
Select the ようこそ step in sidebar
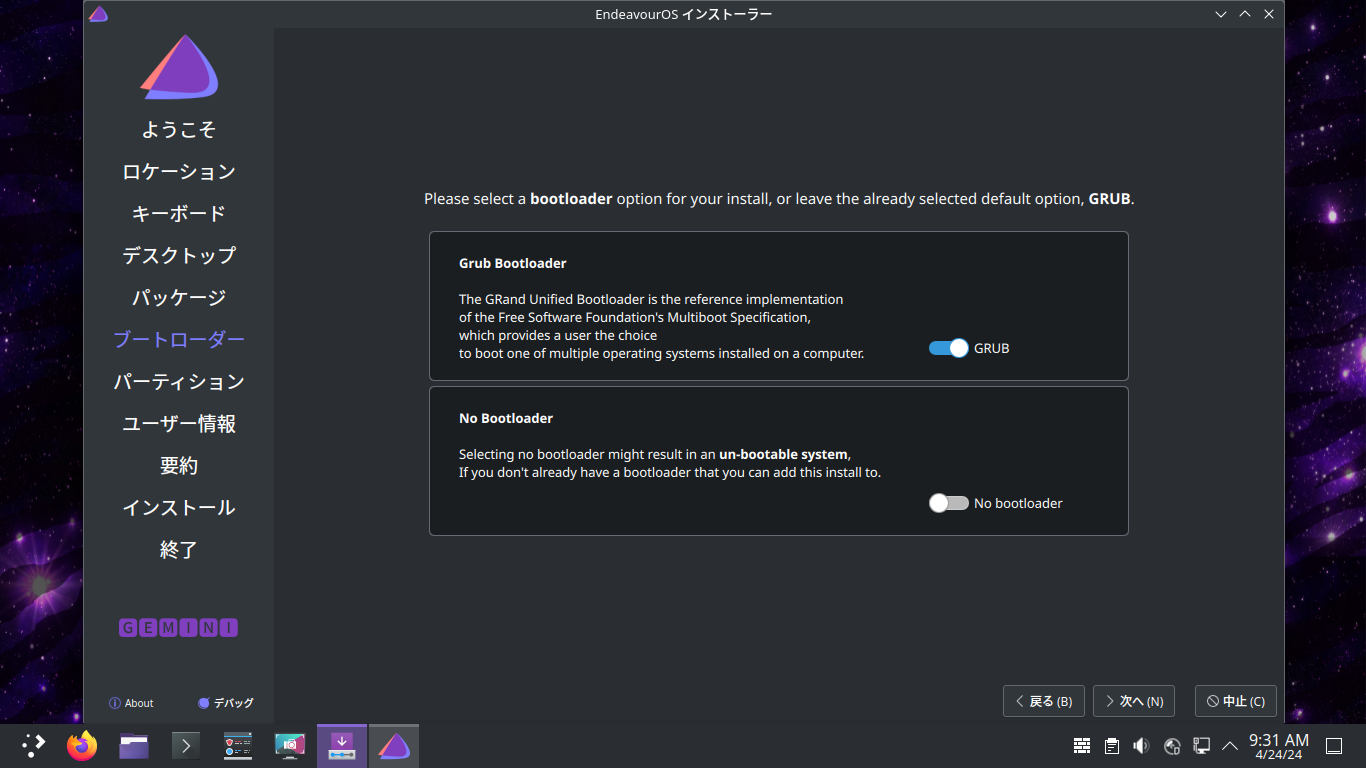point(179,130)
